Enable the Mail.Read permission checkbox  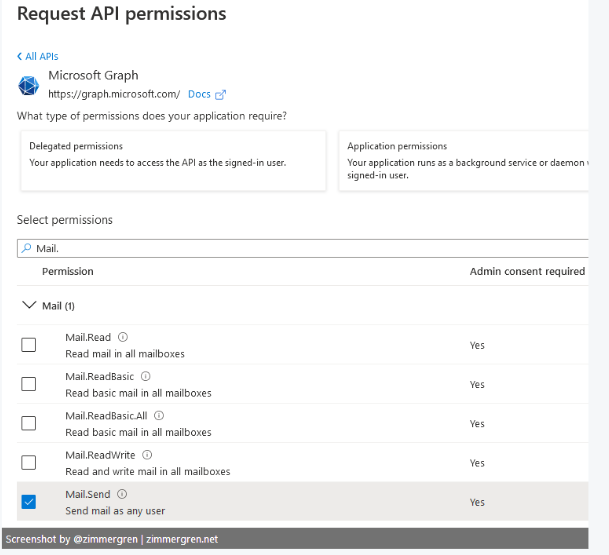(x=29, y=345)
